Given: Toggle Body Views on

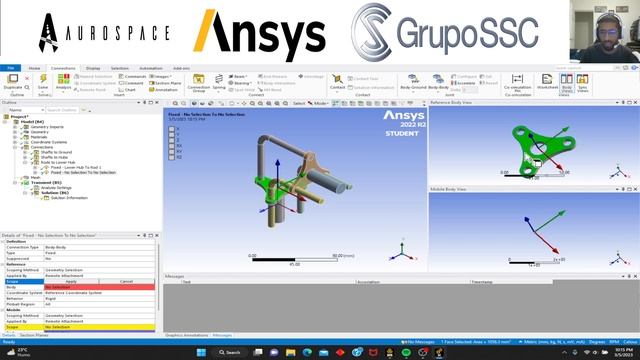Looking at the screenshot, I should pos(567,82).
